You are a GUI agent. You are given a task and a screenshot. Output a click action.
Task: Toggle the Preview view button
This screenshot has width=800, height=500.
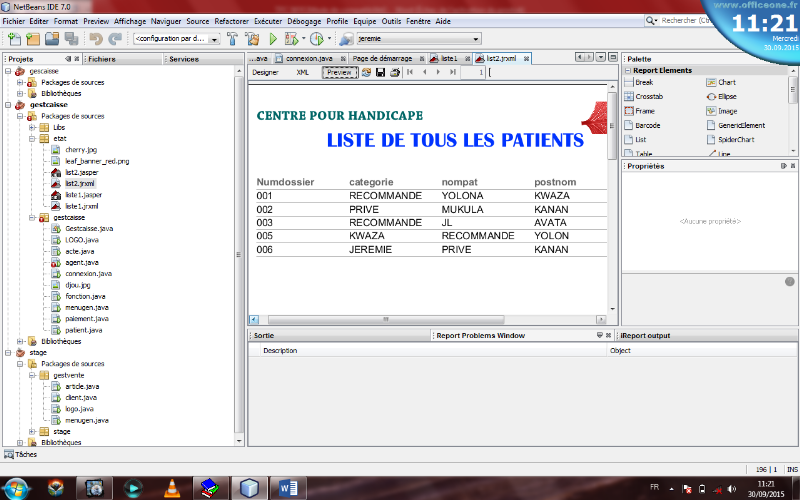click(x=339, y=72)
